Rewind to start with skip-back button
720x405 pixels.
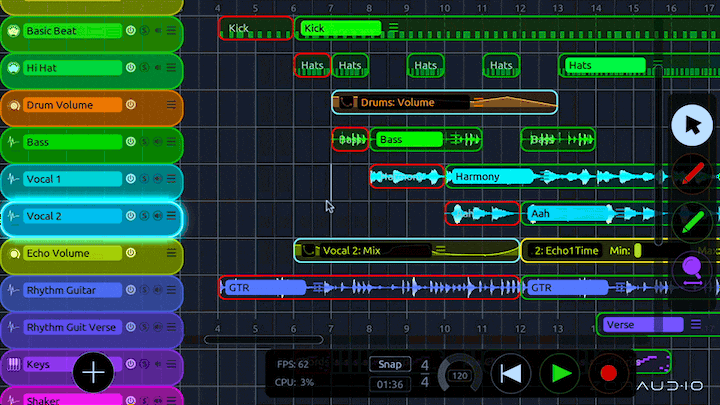point(511,374)
